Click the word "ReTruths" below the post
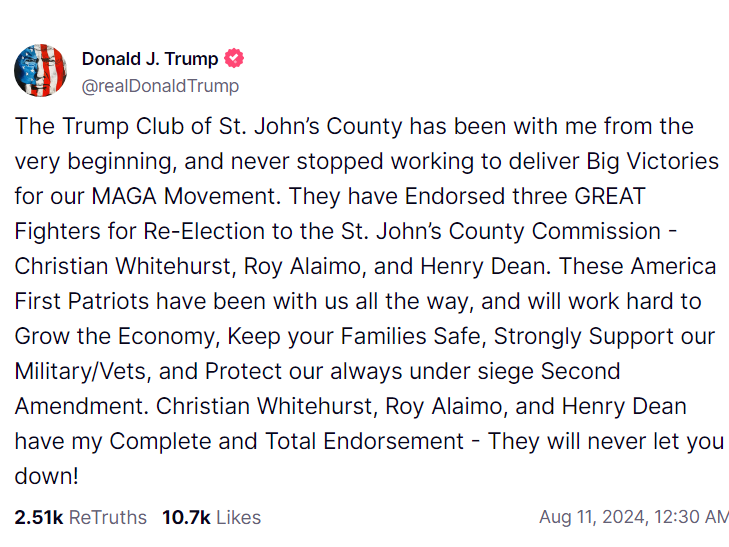Image resolution: width=729 pixels, height=547 pixels. click(108, 517)
